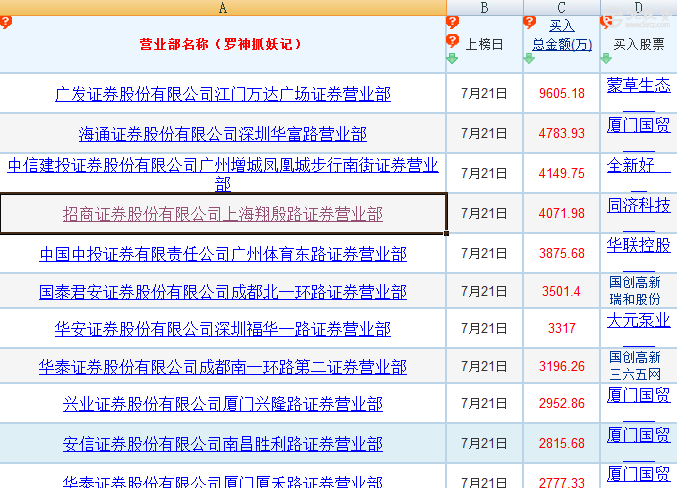This screenshot has width=677, height=488.
Task: Select column B header
Action: point(484,7)
